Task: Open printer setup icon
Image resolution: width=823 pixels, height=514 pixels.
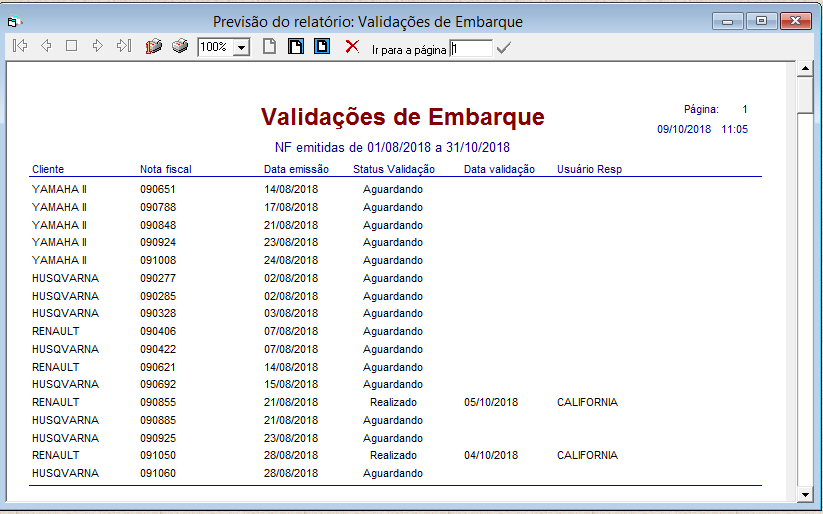Action: tap(153, 46)
